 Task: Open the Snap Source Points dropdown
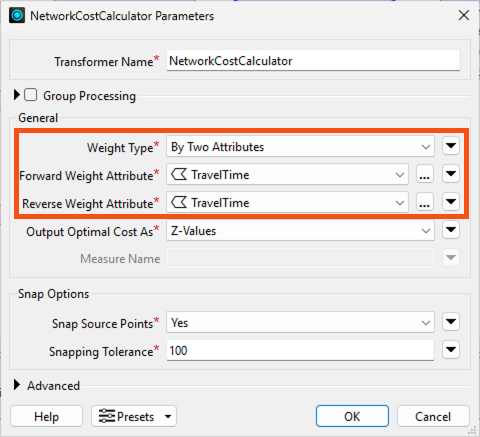[x=300, y=322]
